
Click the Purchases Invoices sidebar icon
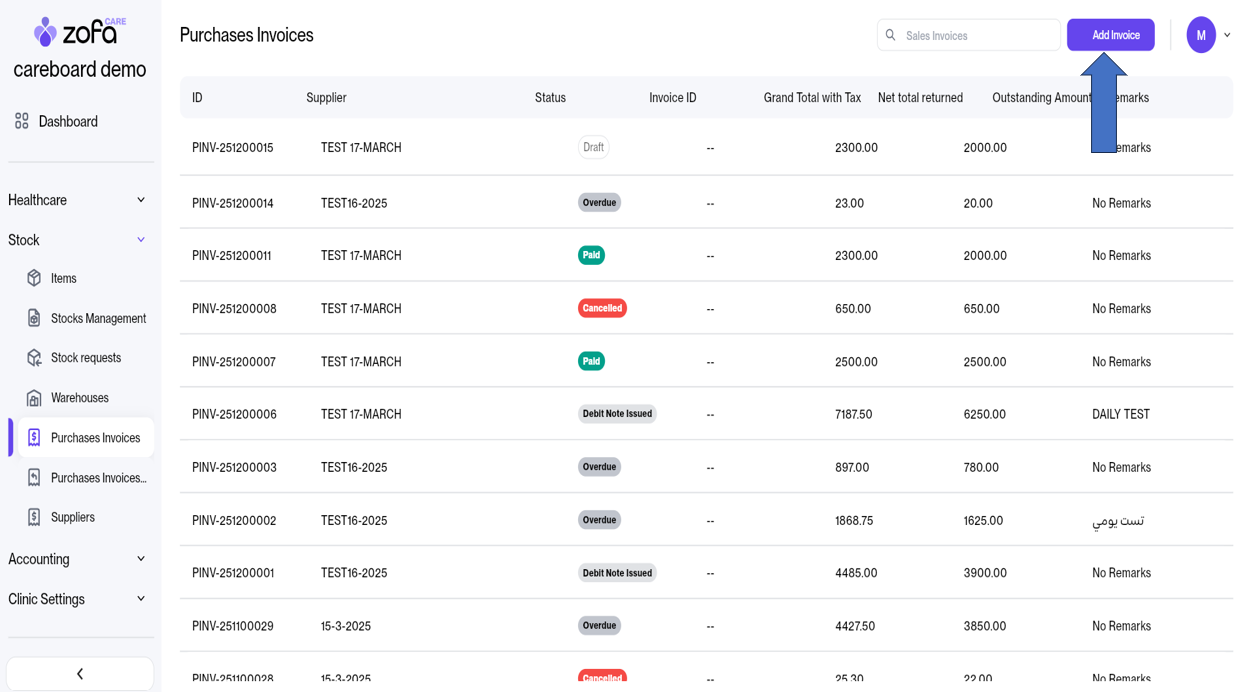pyautogui.click(x=34, y=438)
